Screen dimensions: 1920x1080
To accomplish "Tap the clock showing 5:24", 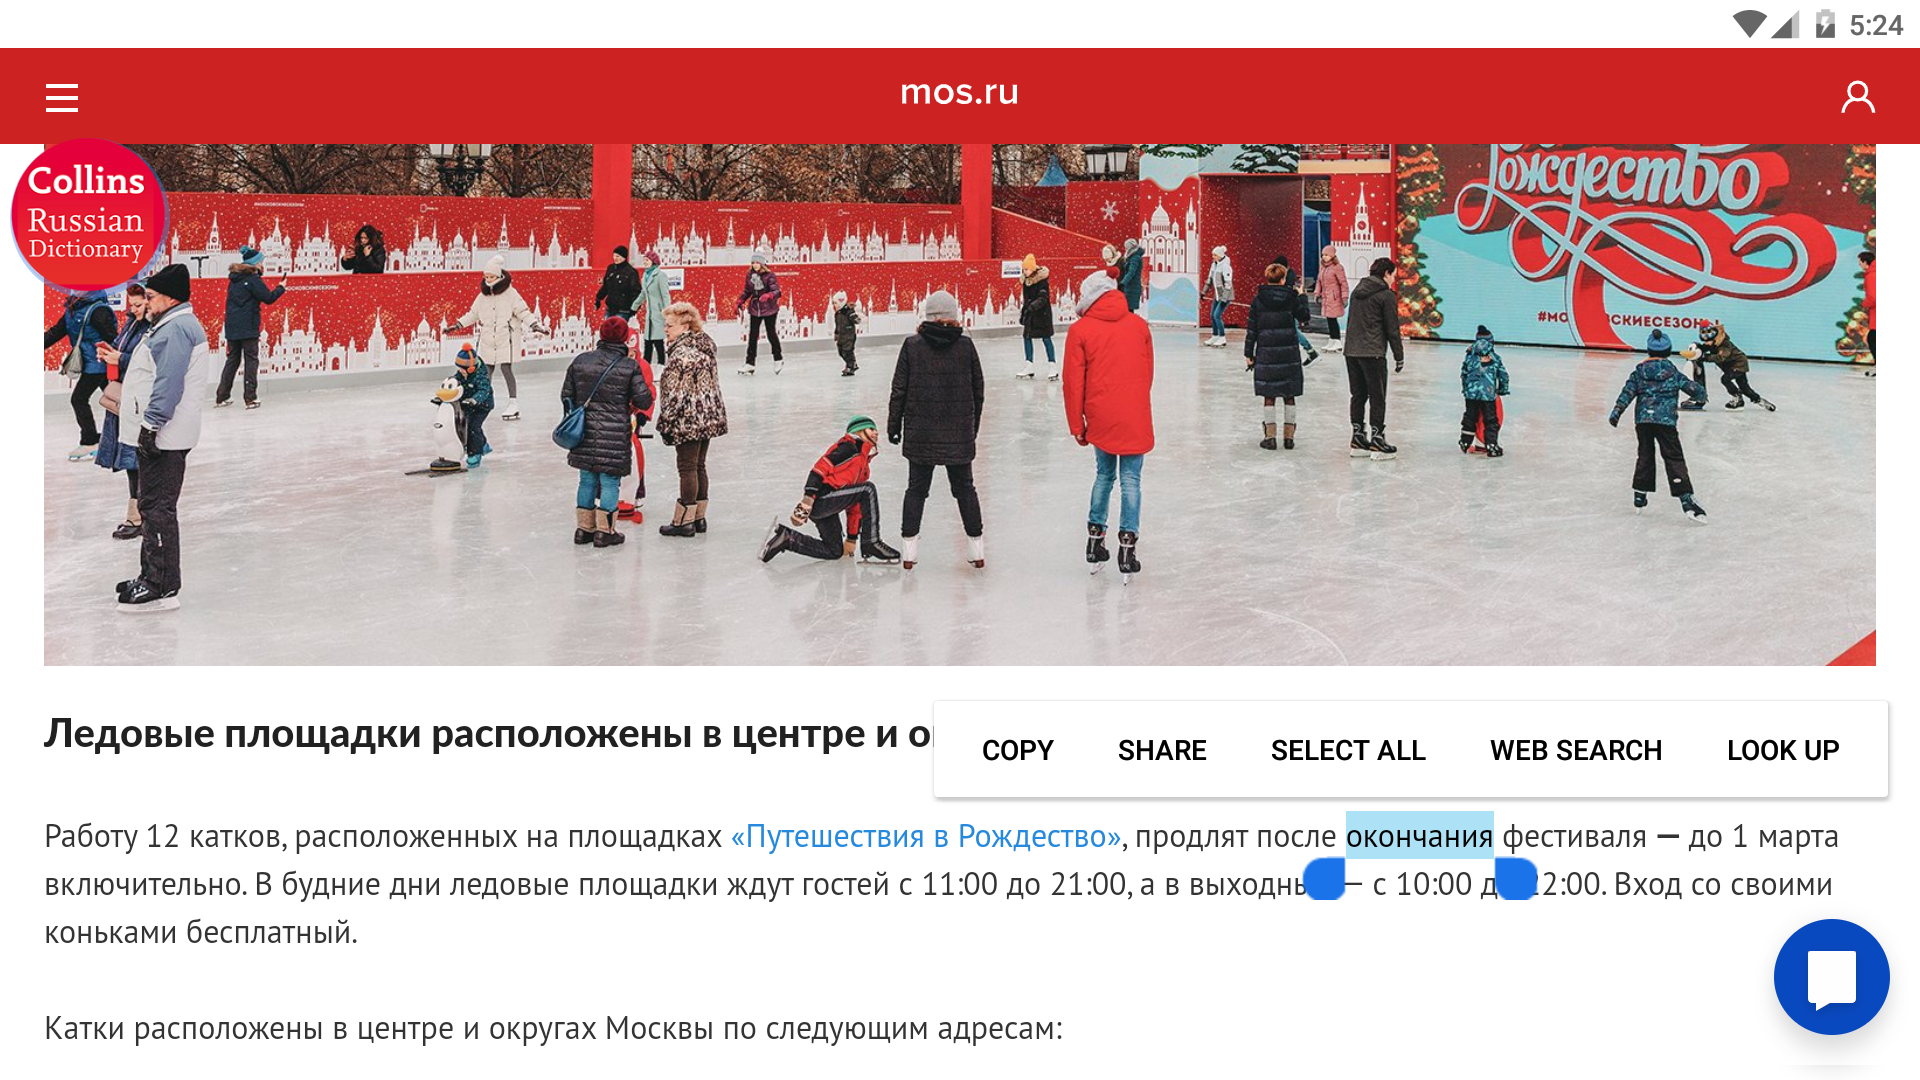I will coord(1876,25).
